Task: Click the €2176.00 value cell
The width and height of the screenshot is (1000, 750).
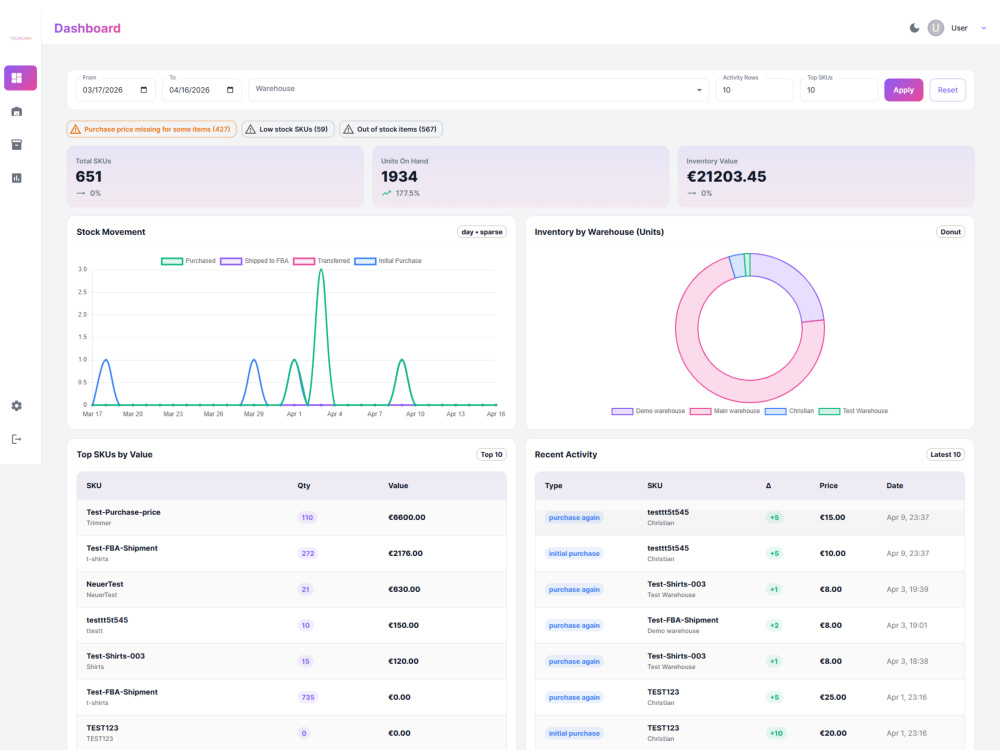Action: click(x=406, y=554)
